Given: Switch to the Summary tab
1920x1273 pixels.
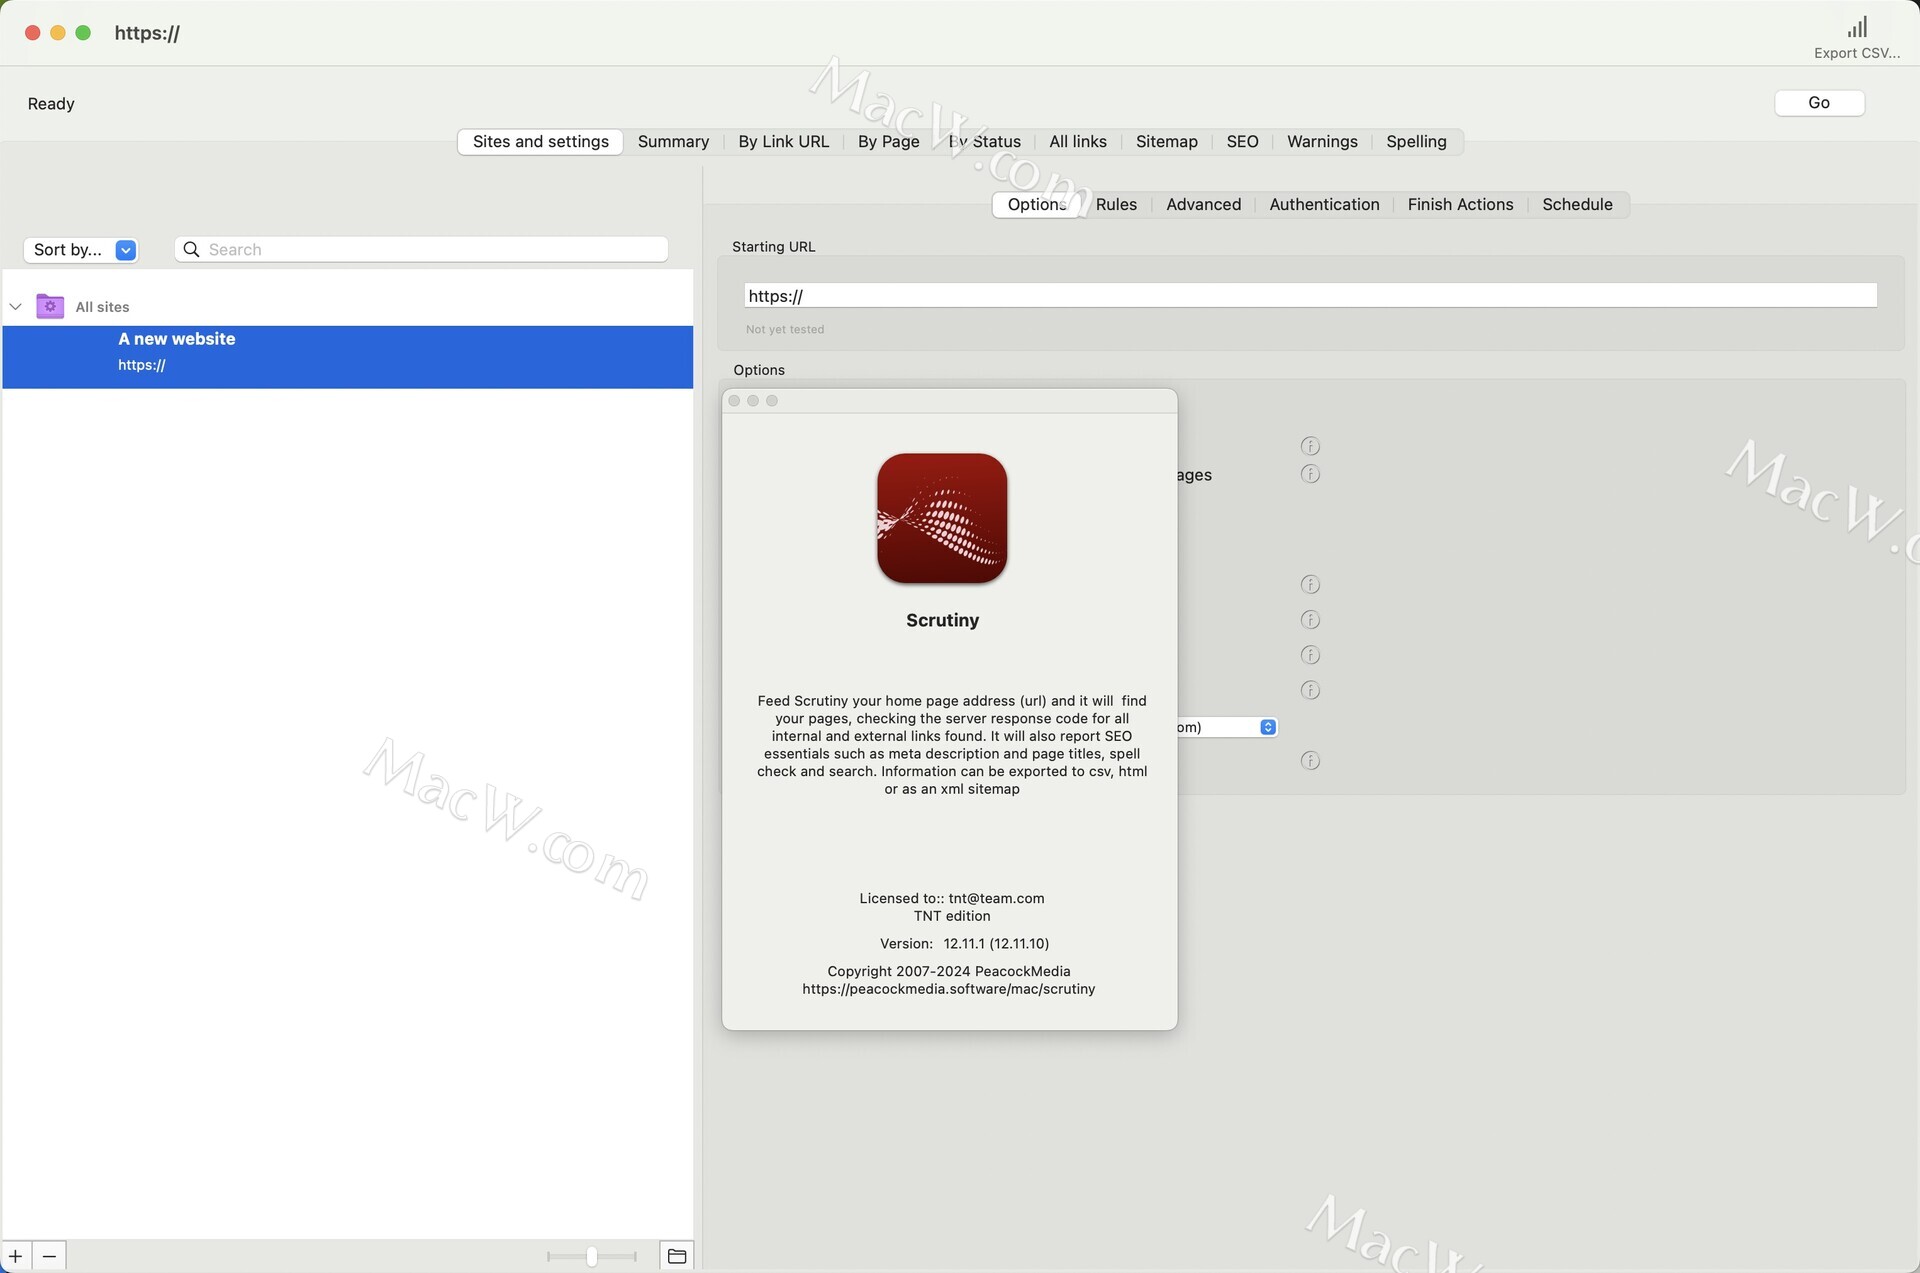Looking at the screenshot, I should coord(673,142).
